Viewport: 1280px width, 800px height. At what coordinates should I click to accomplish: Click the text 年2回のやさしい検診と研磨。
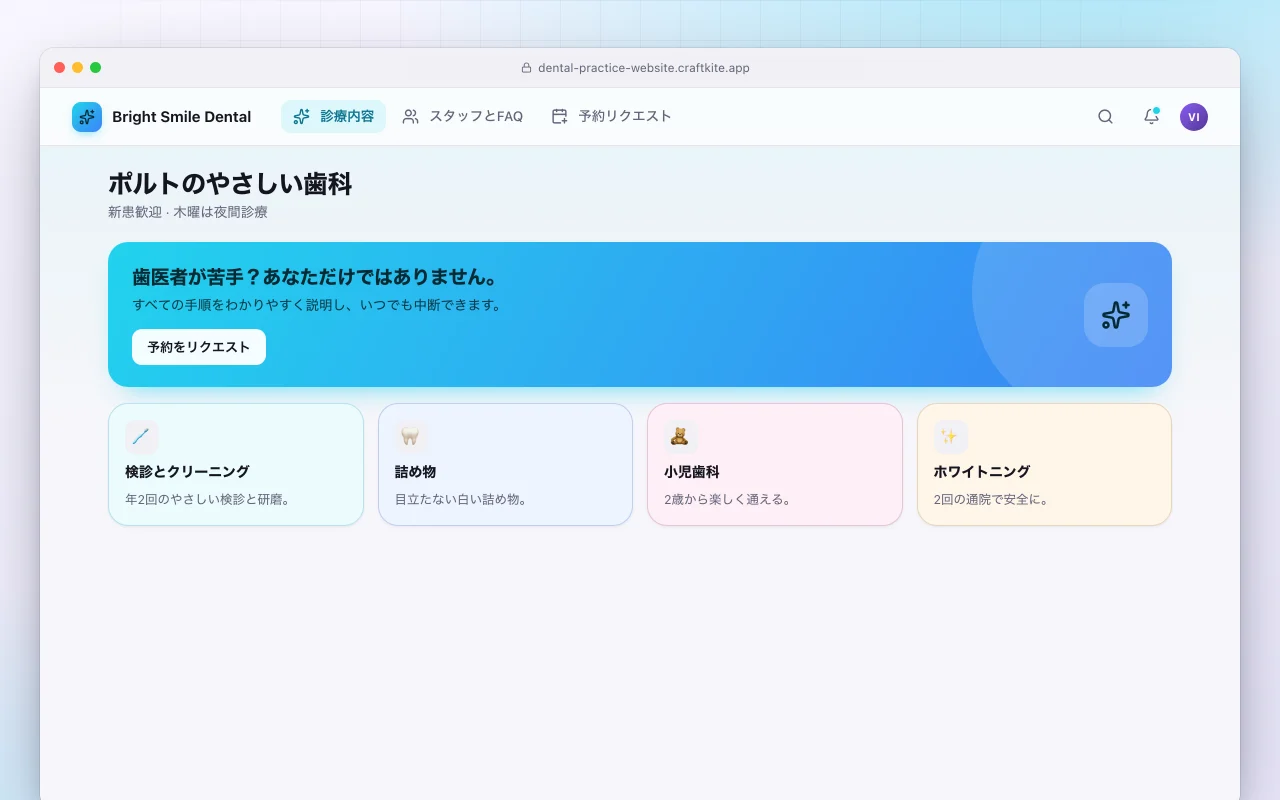point(209,499)
